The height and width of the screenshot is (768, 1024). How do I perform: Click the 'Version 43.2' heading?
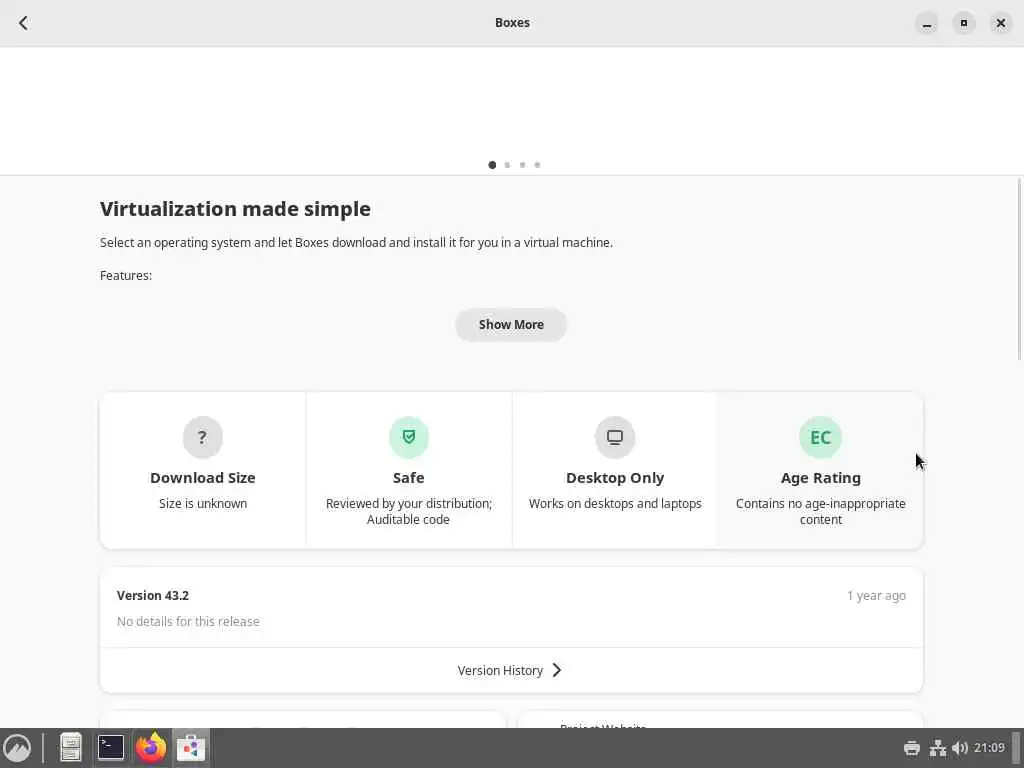coord(153,596)
